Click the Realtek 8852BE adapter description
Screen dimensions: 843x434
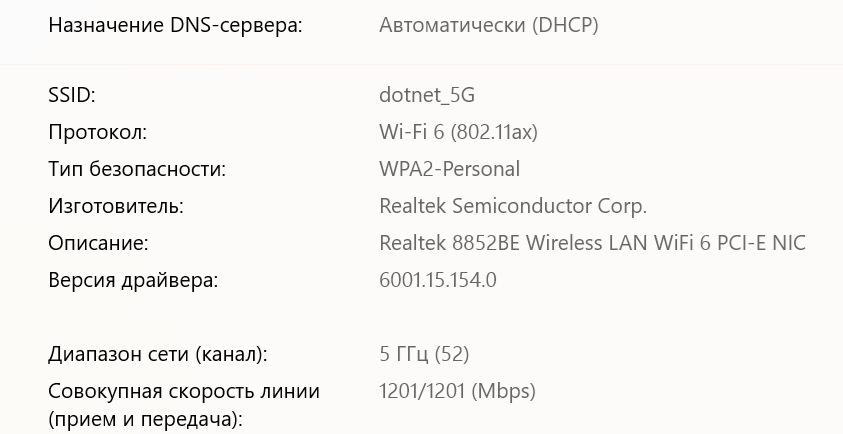(592, 243)
